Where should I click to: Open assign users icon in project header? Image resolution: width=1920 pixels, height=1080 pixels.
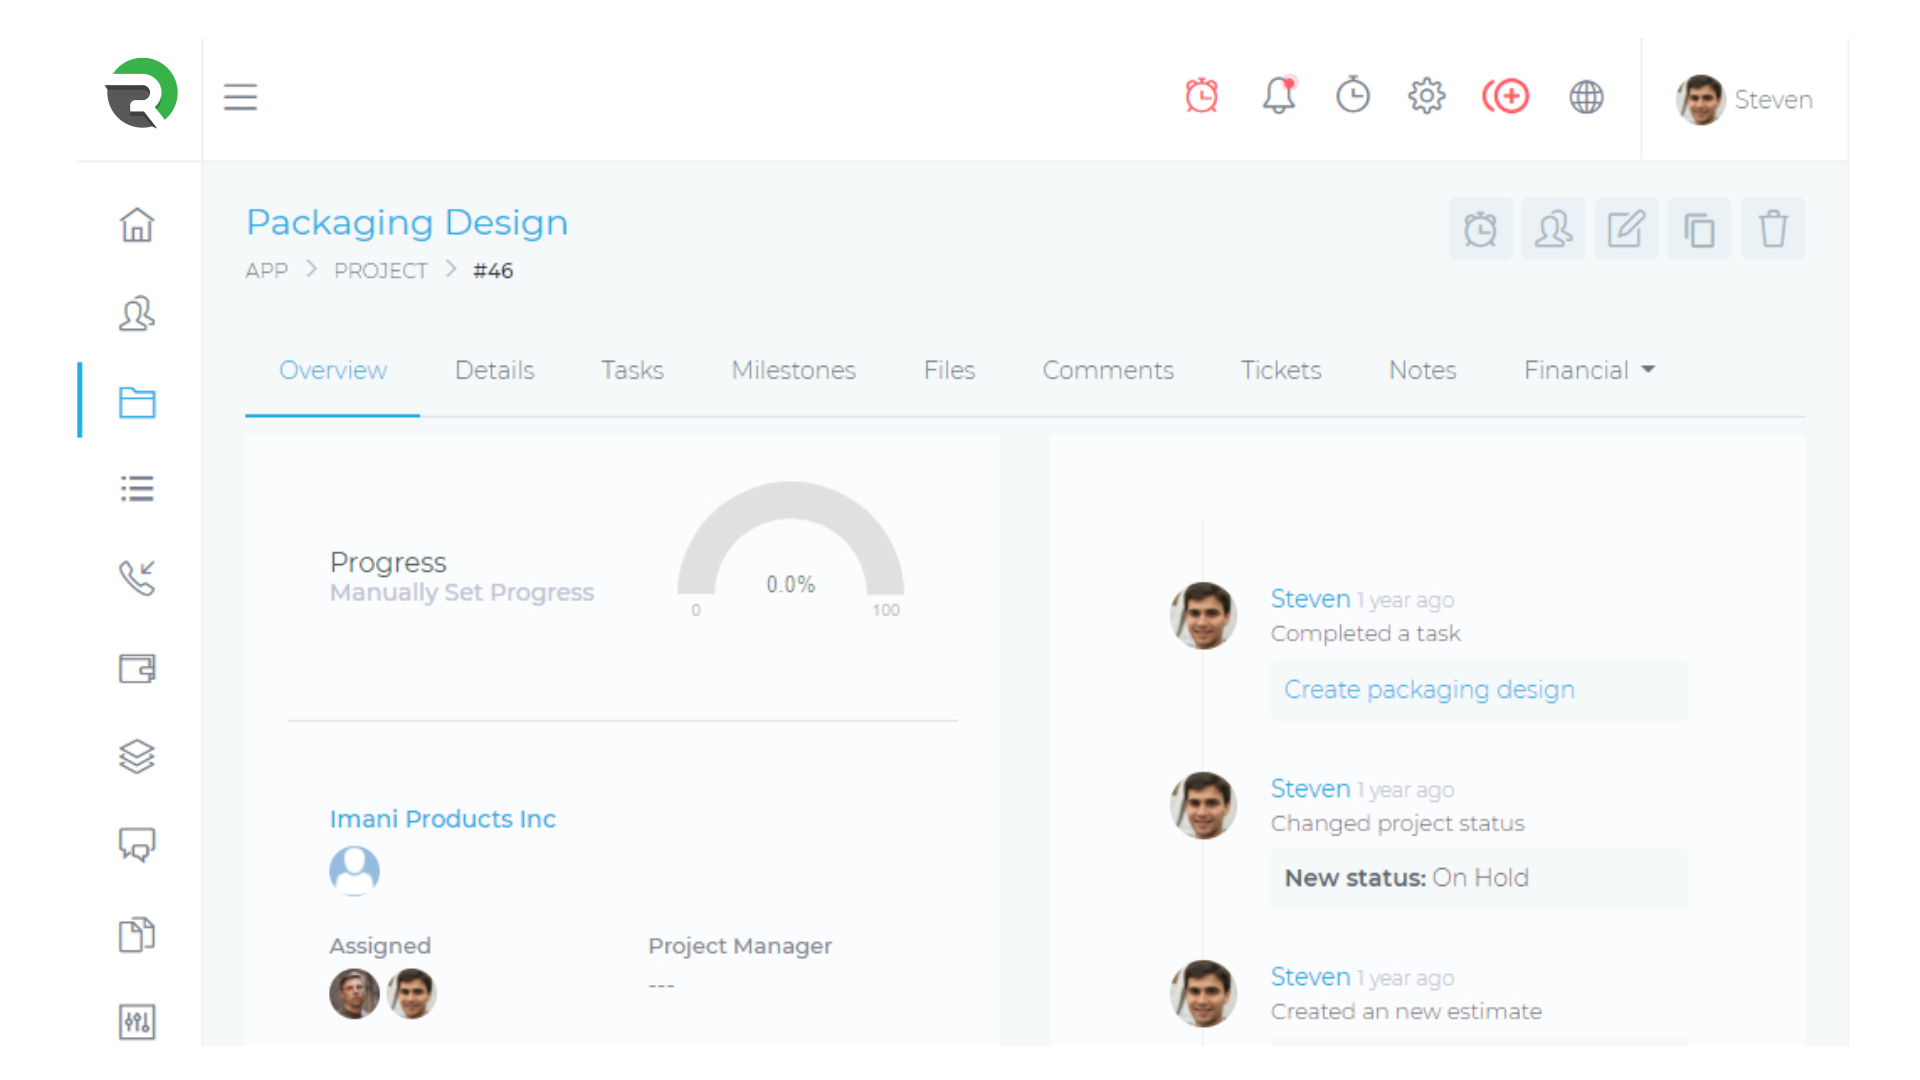tap(1553, 229)
